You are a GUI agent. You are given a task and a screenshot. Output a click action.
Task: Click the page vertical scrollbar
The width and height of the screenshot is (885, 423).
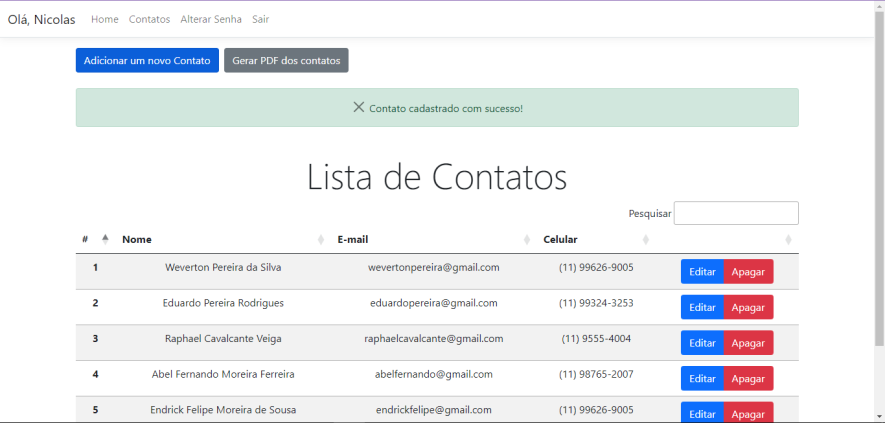pyautogui.click(x=878, y=200)
